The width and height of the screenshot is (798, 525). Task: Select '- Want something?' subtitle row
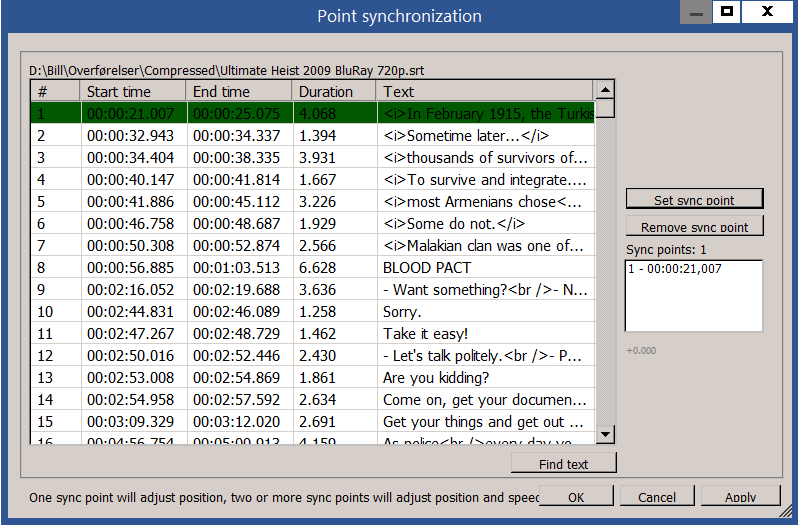312,289
